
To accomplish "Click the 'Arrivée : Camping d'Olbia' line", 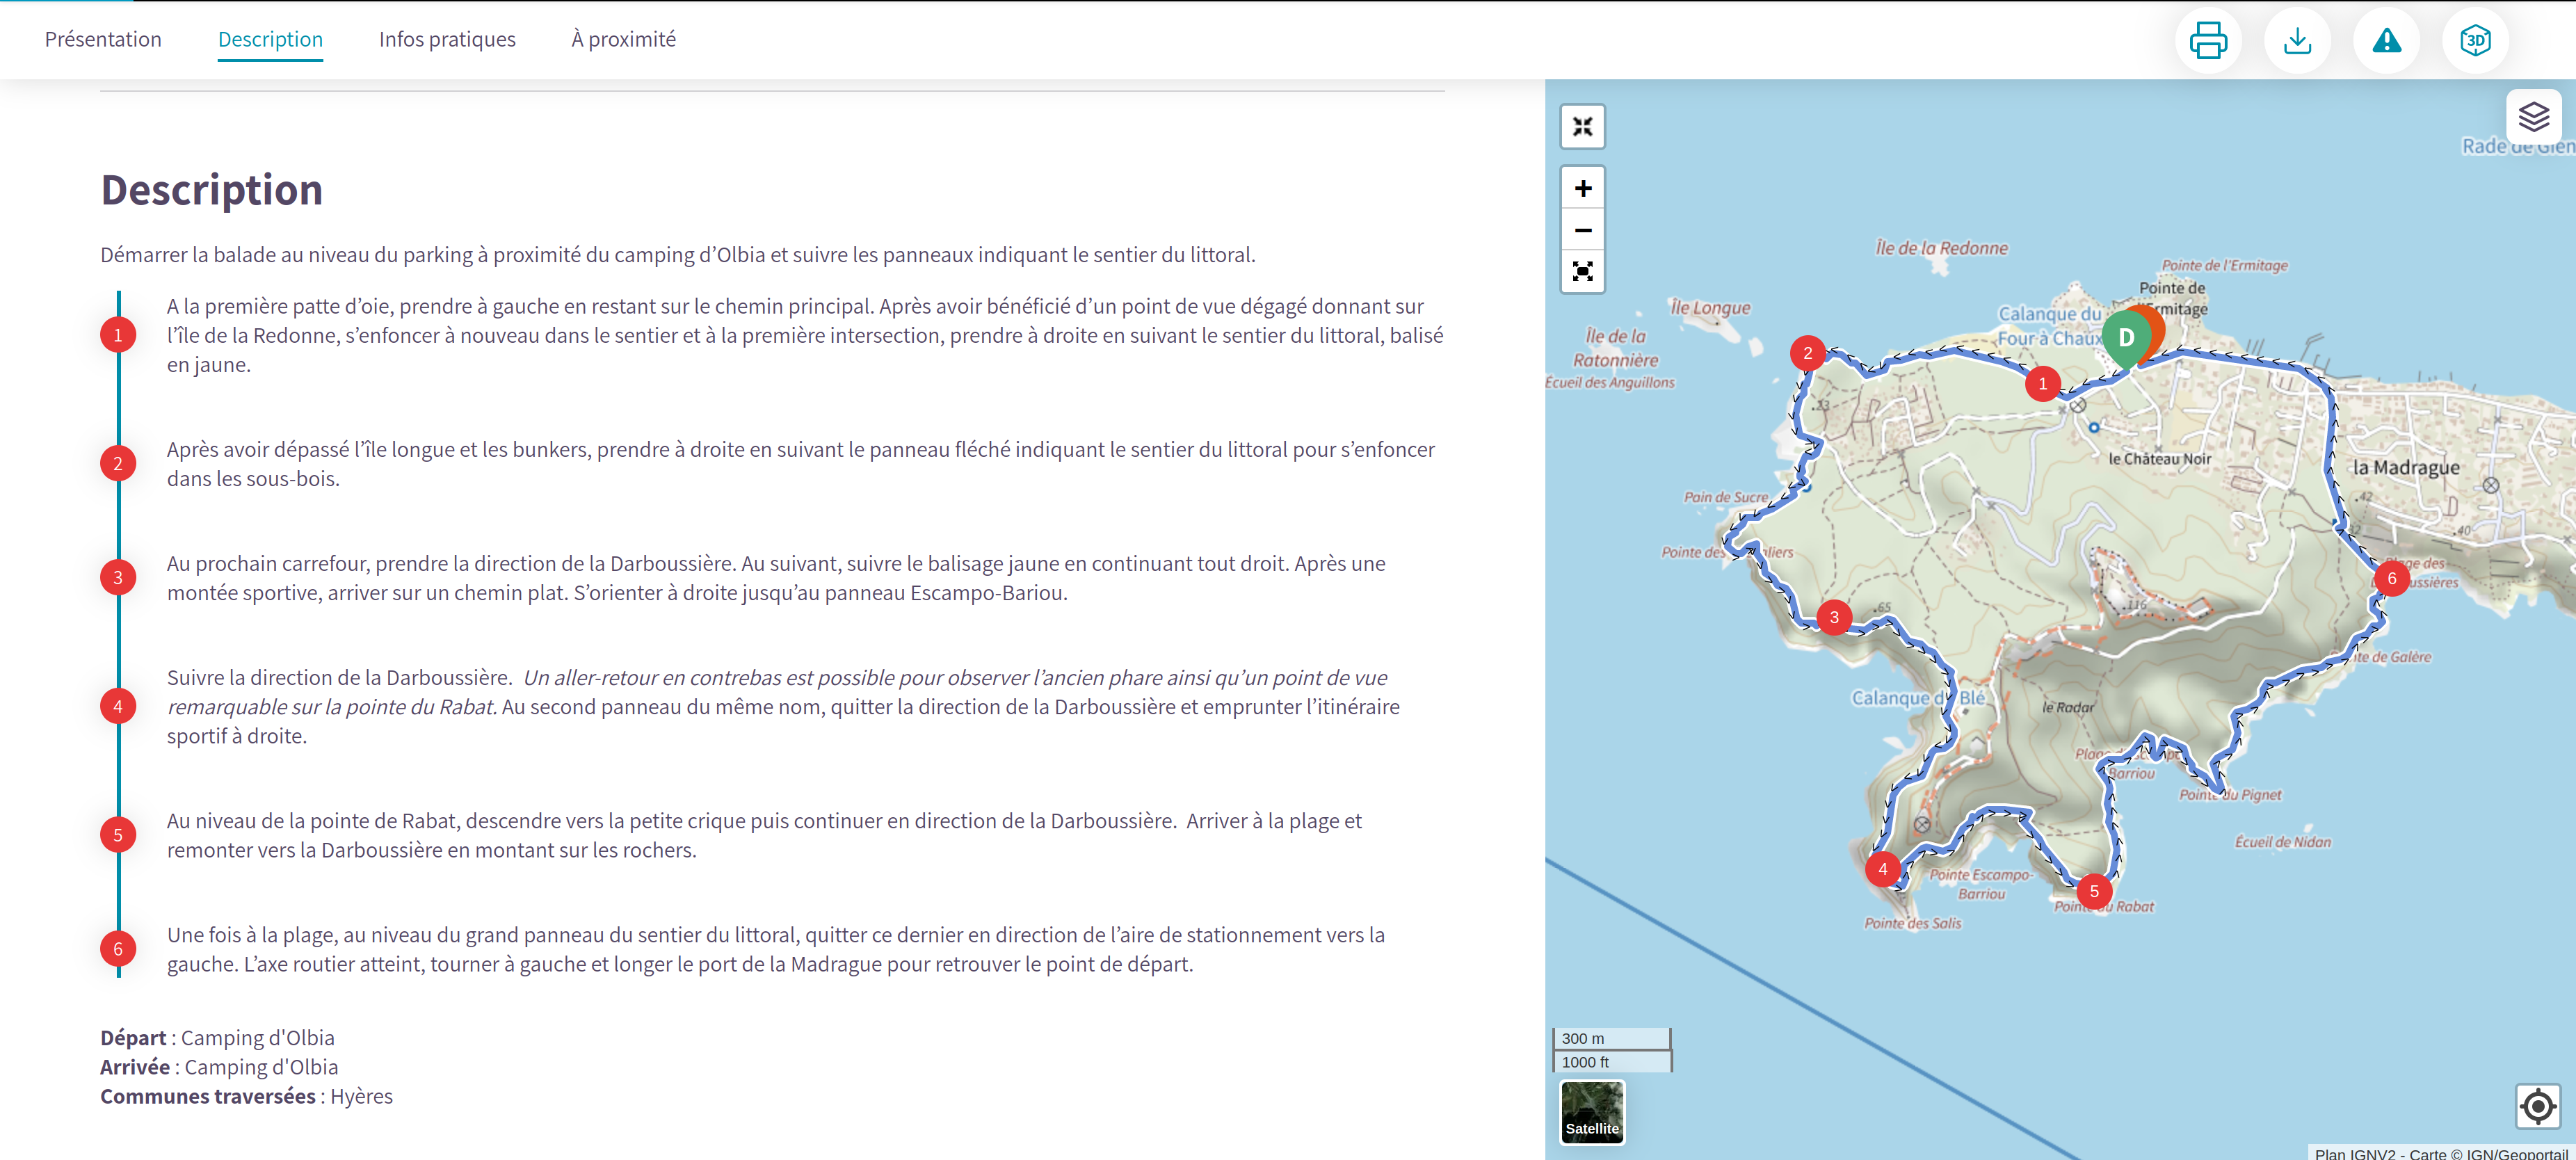I will click(x=219, y=1067).
